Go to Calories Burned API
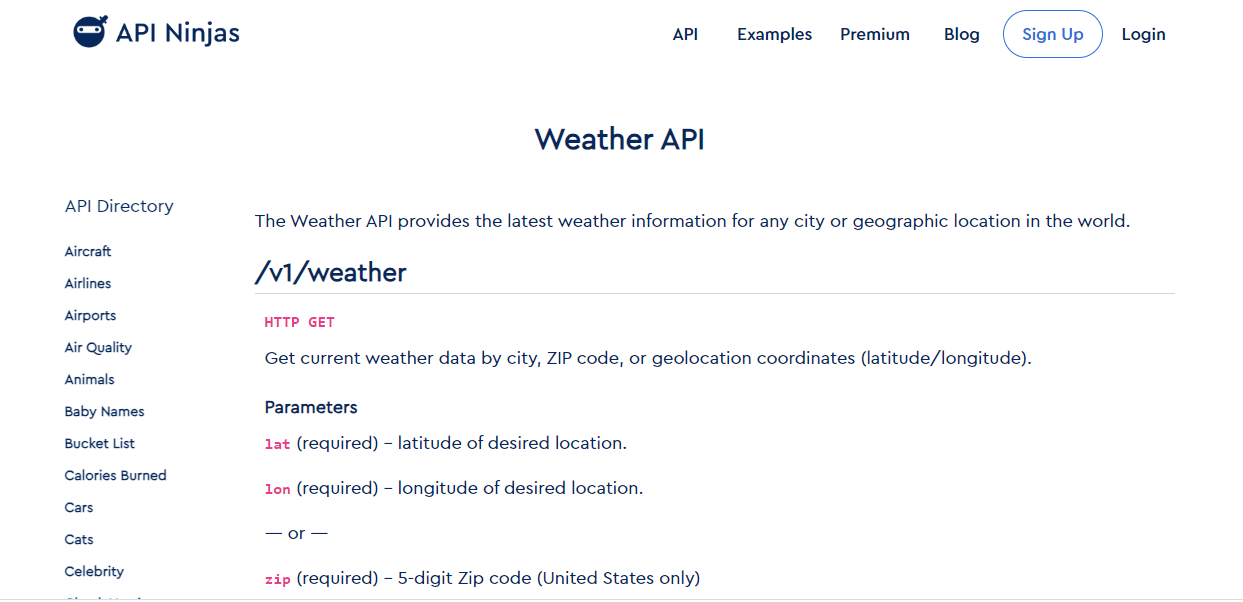This screenshot has height=602, width=1243. [x=116, y=475]
